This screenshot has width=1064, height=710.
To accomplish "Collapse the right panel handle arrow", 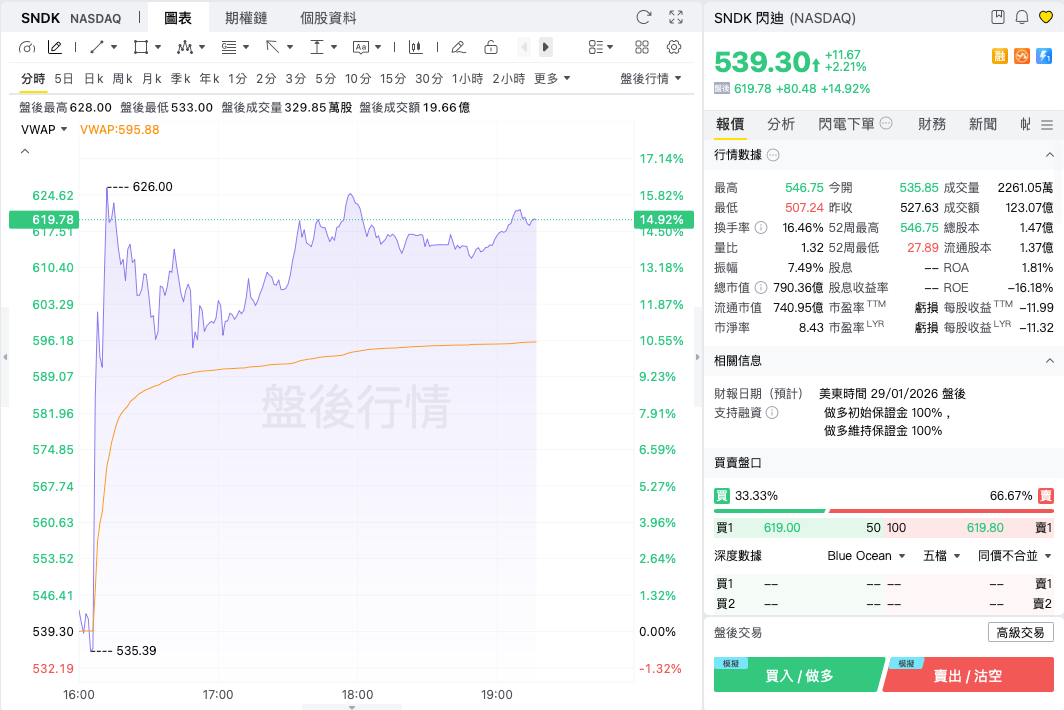I will (698, 357).
